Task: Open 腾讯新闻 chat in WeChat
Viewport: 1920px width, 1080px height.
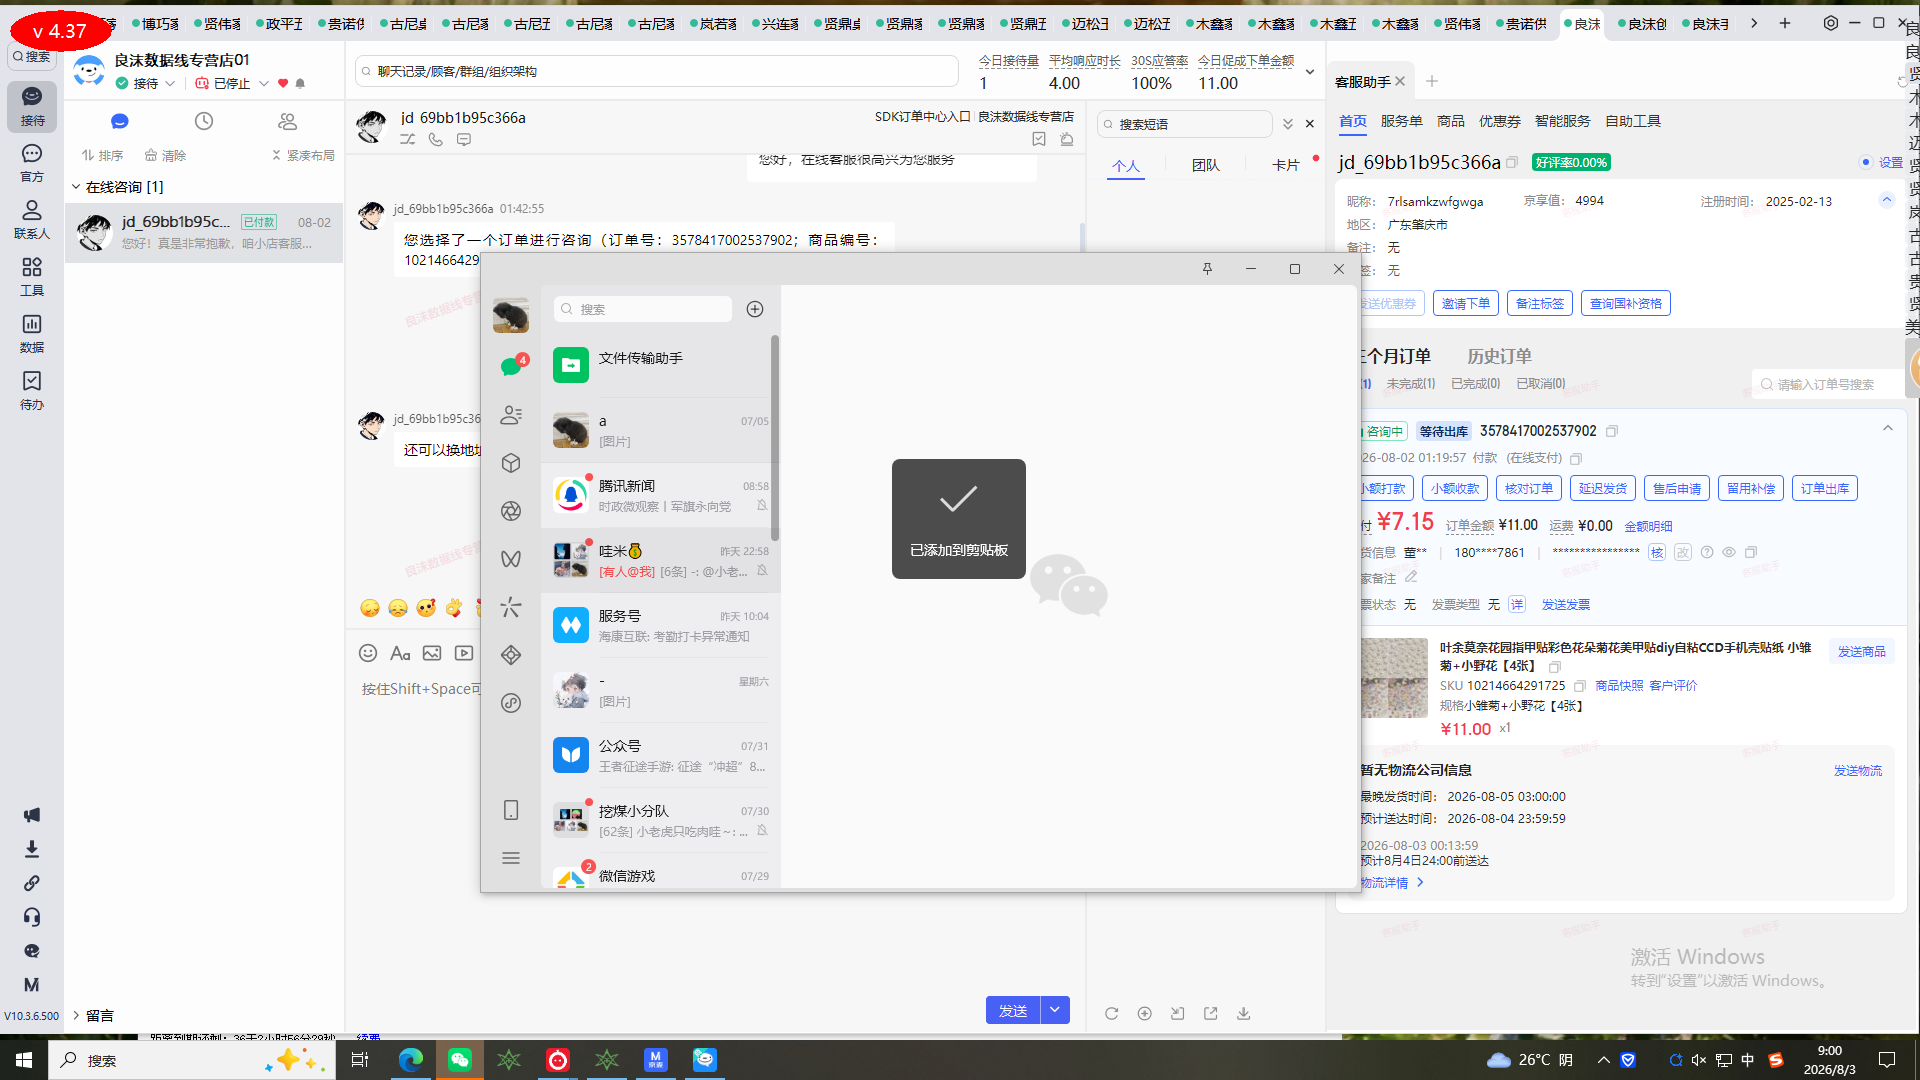Action: pyautogui.click(x=660, y=495)
